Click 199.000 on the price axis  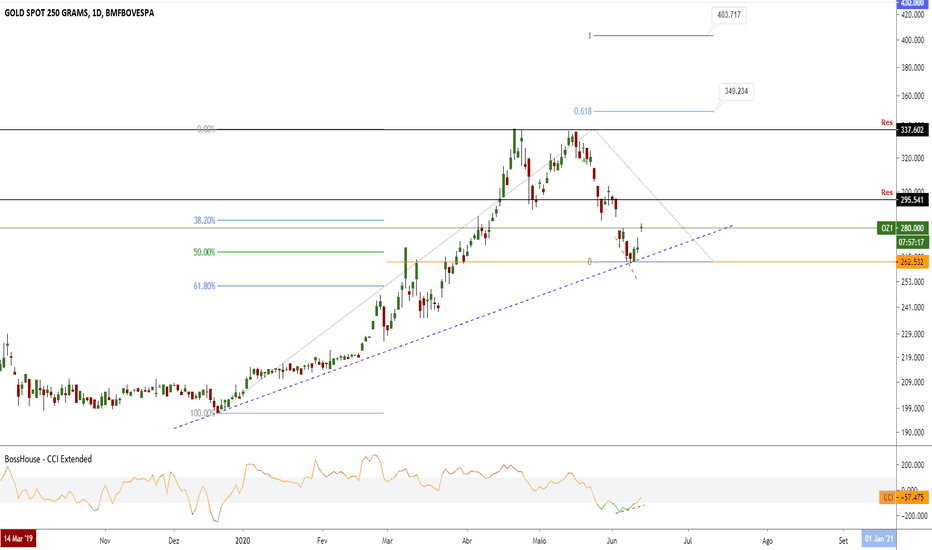click(912, 408)
